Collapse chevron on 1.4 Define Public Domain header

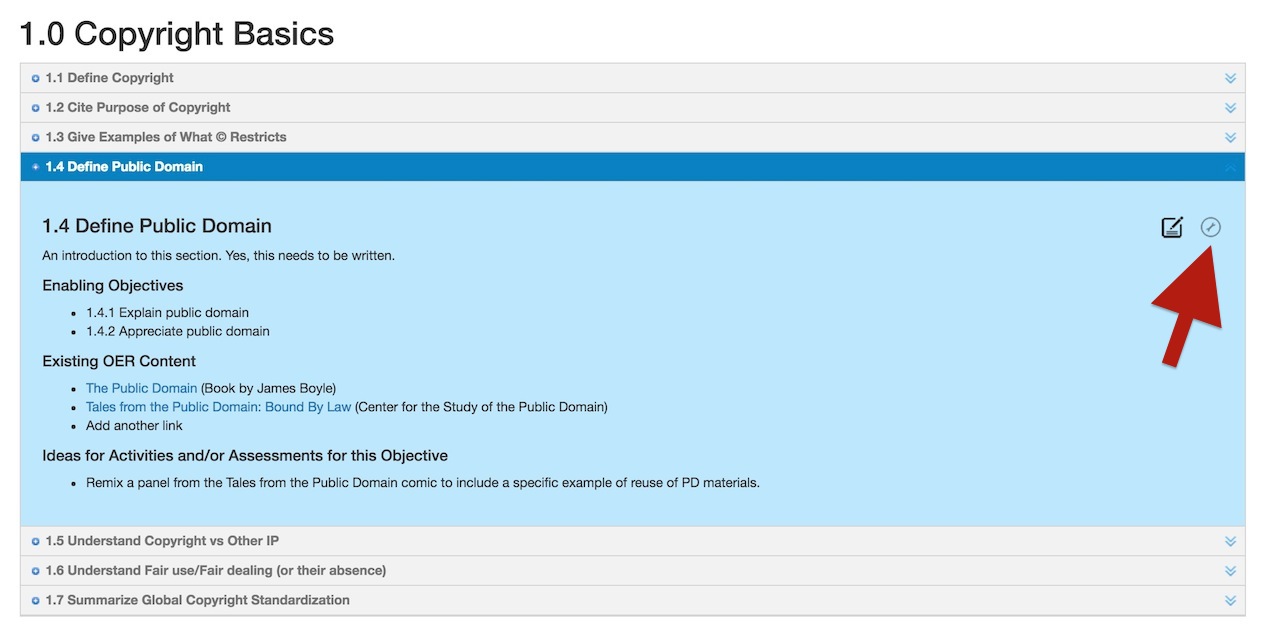[1230, 168]
